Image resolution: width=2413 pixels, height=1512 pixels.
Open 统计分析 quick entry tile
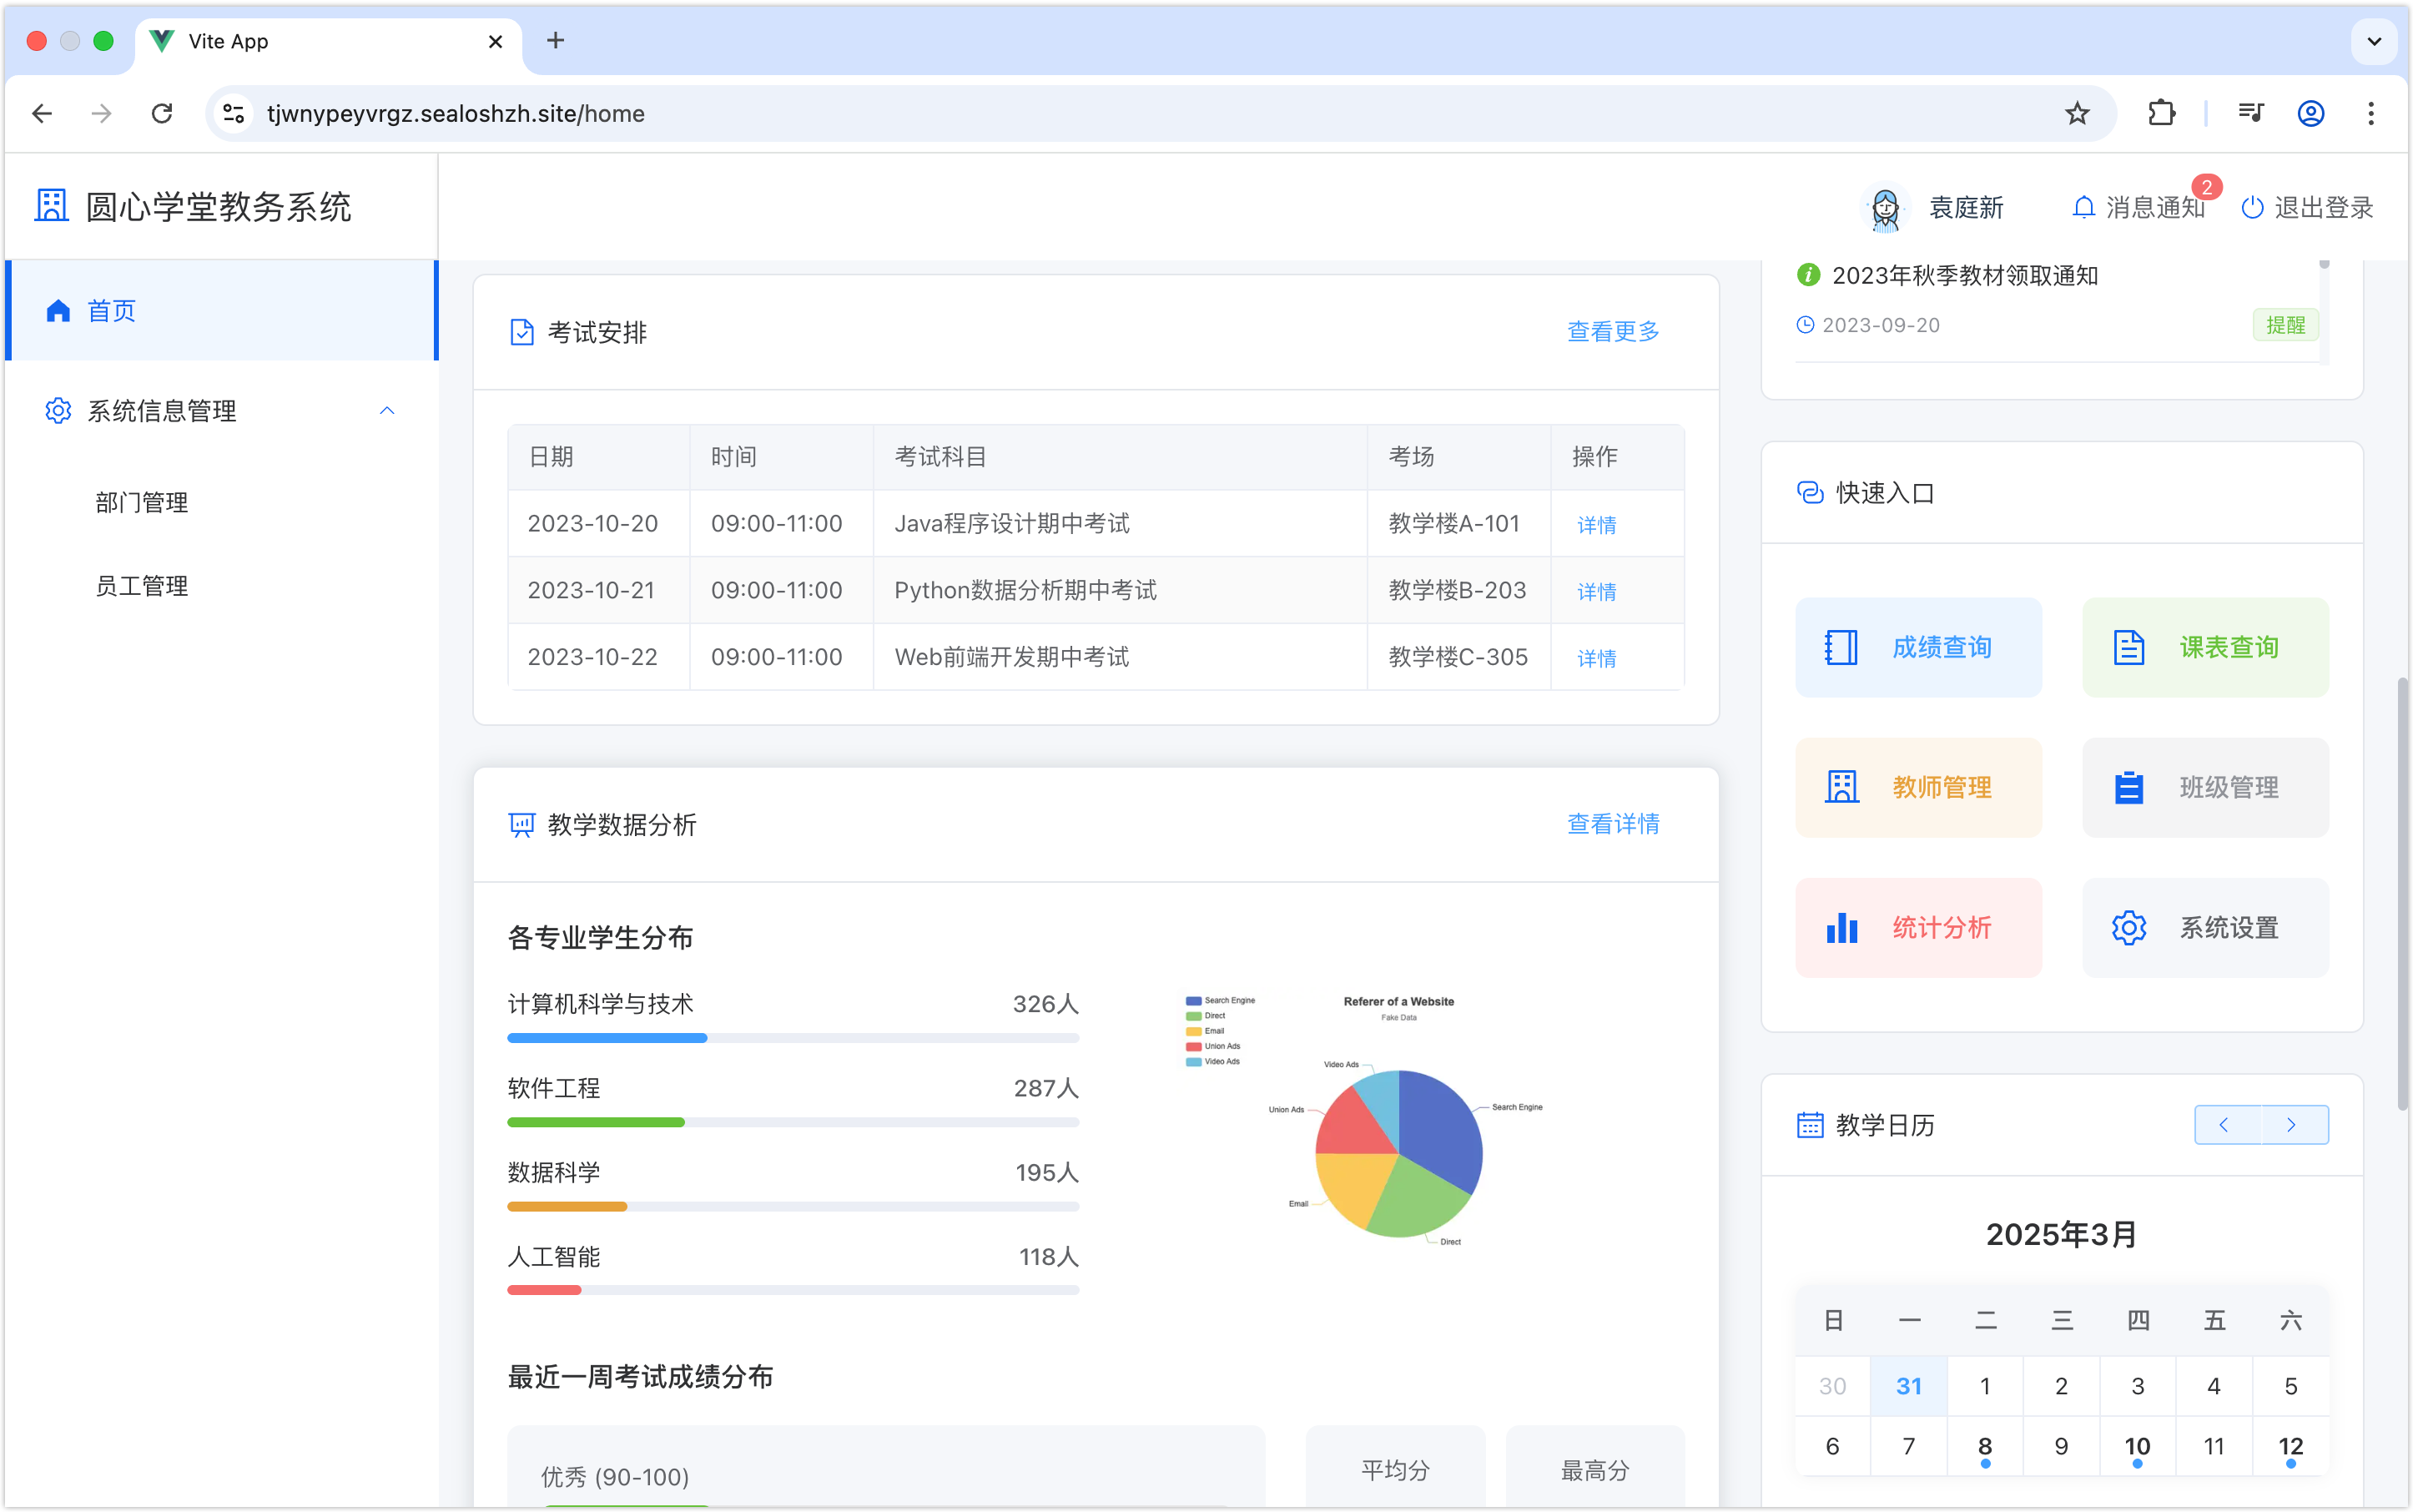point(1917,927)
